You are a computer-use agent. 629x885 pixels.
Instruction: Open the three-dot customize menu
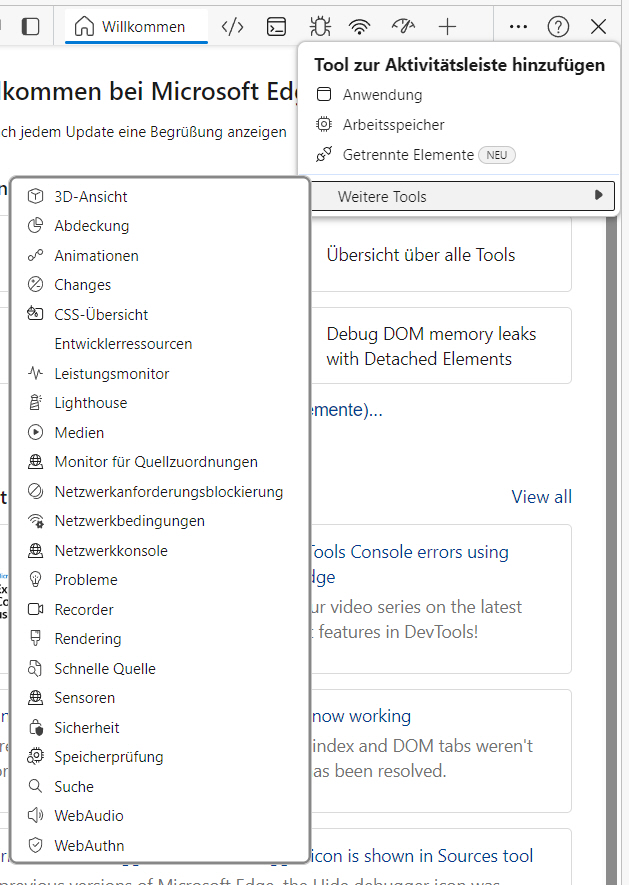(x=517, y=27)
